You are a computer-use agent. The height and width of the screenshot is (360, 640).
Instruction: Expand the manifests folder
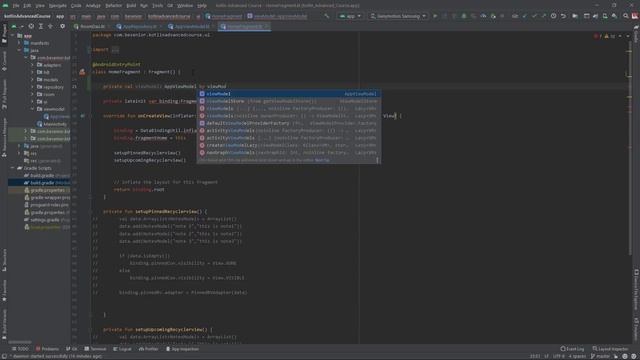[19, 43]
